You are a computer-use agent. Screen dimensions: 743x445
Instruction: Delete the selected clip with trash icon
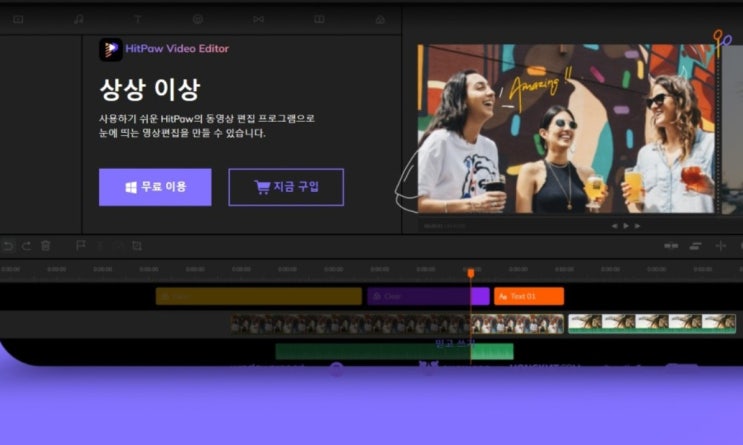45,246
